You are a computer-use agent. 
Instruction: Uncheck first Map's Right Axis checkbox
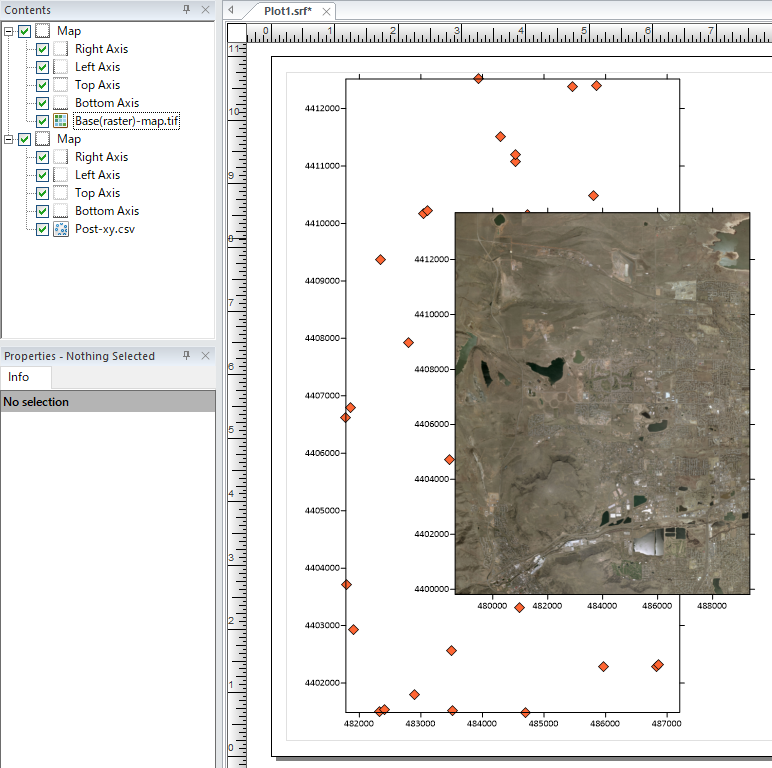click(42, 49)
